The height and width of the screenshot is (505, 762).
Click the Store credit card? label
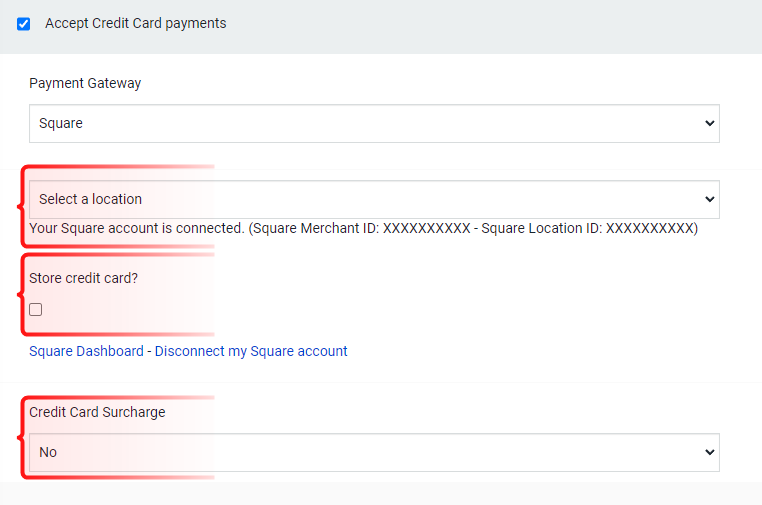[84, 278]
